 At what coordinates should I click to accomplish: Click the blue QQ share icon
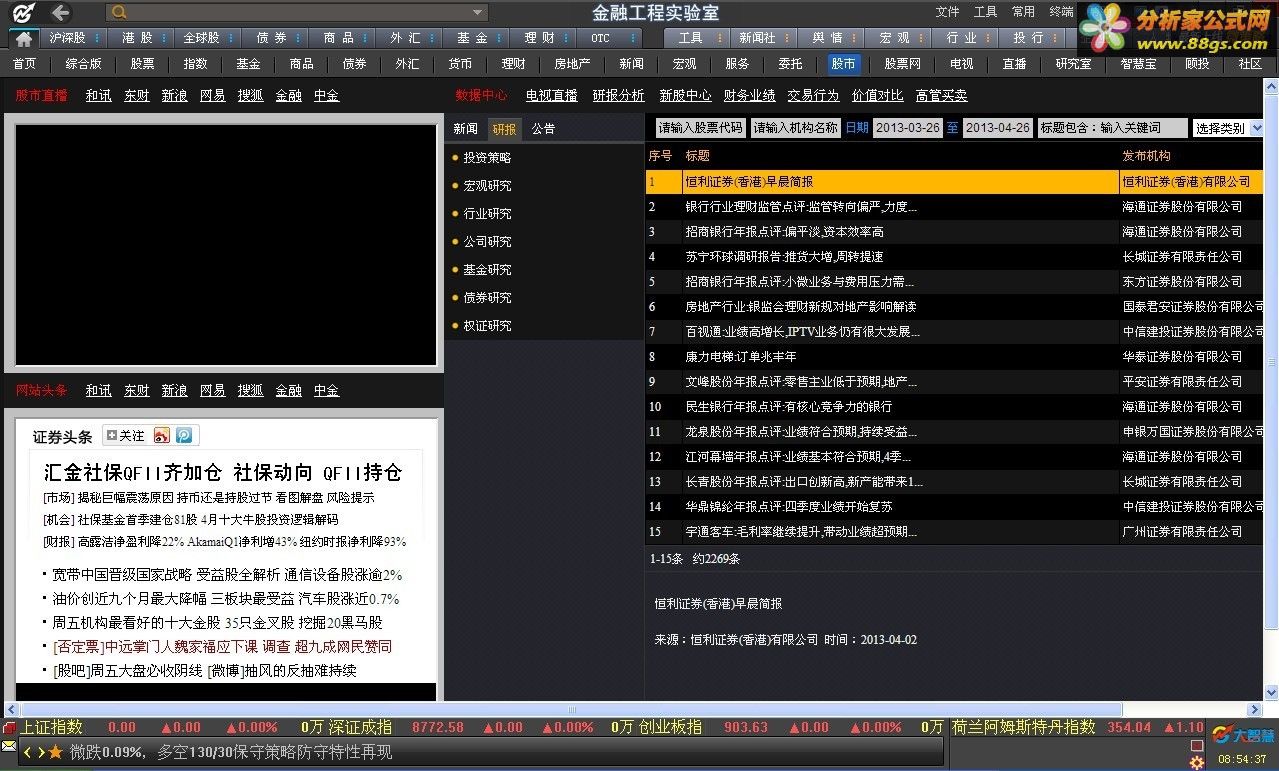pyautogui.click(x=184, y=436)
